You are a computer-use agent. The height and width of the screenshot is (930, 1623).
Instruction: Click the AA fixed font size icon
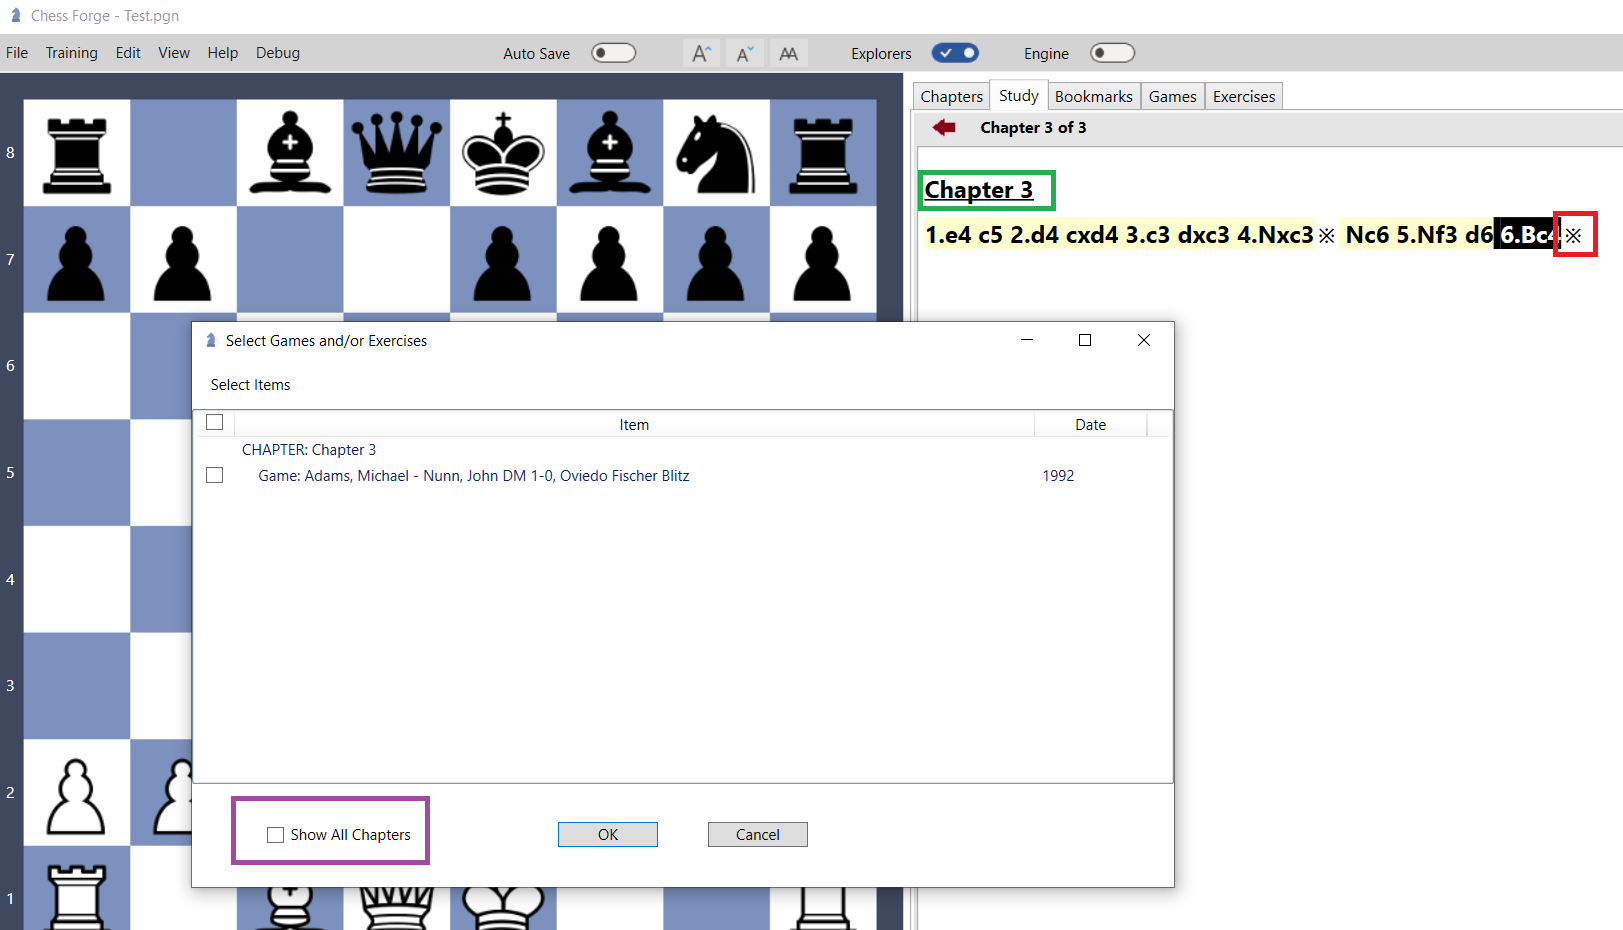point(788,53)
